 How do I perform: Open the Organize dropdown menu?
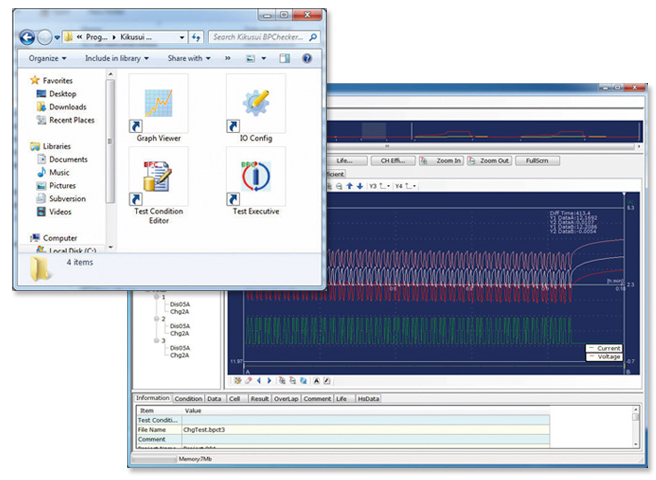(46, 59)
